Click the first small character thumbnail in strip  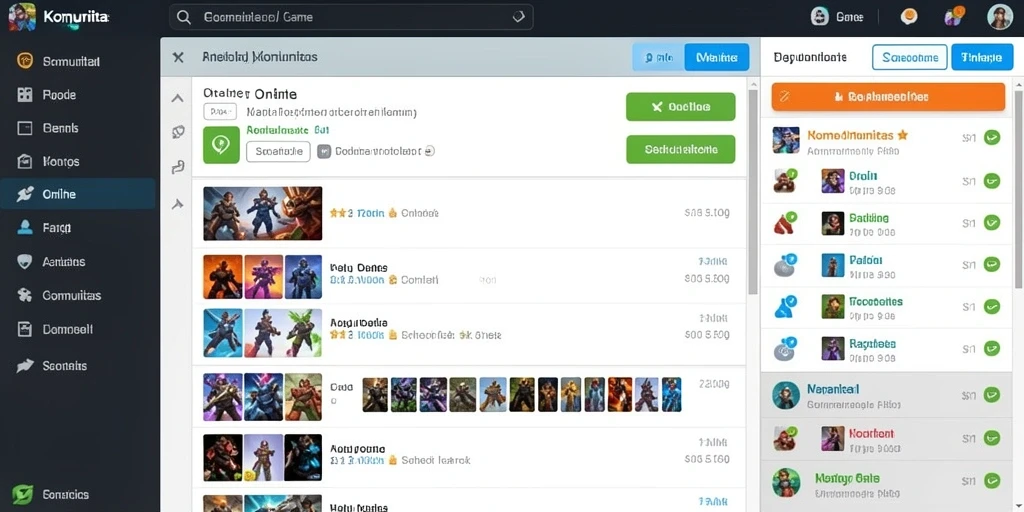pyautogui.click(x=375, y=394)
